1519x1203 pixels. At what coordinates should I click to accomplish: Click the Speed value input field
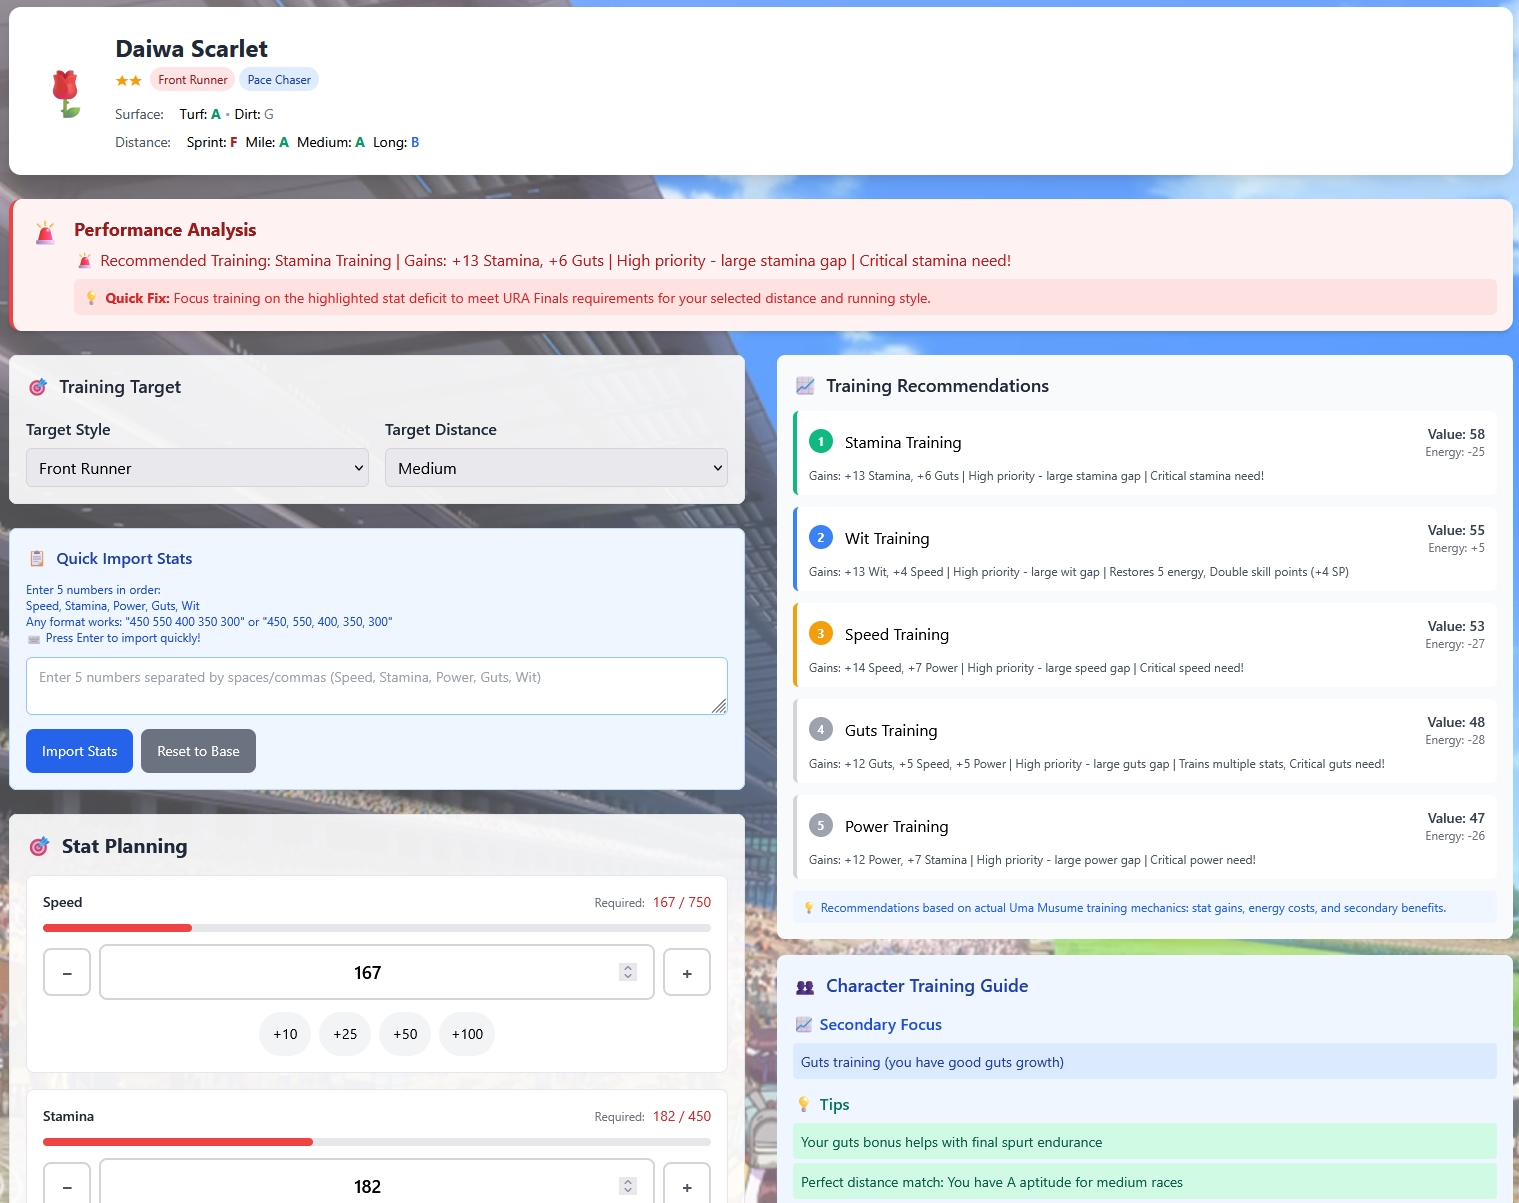[x=377, y=972]
